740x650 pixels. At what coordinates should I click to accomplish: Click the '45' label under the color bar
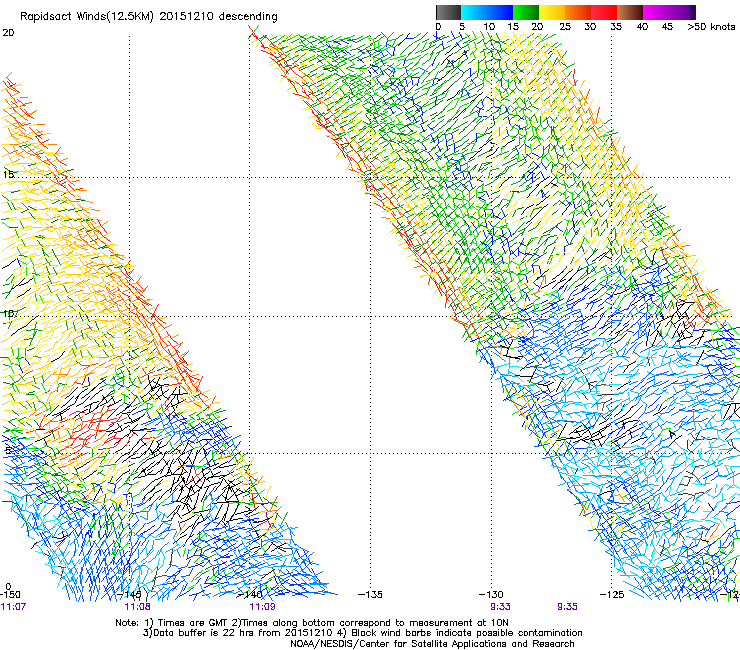[667, 27]
